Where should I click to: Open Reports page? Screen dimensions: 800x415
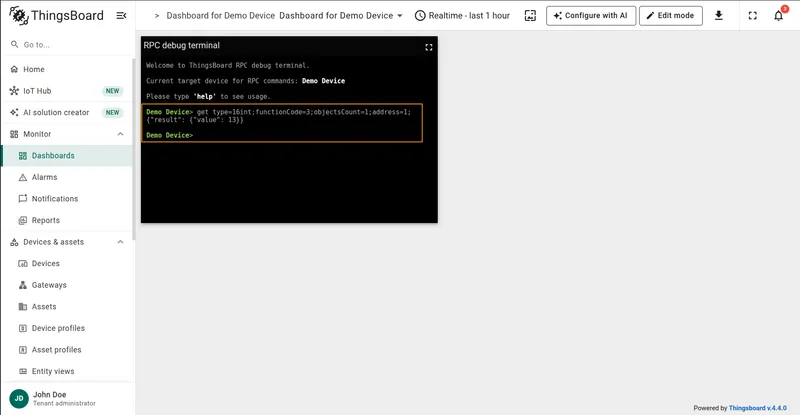pos(67,221)
